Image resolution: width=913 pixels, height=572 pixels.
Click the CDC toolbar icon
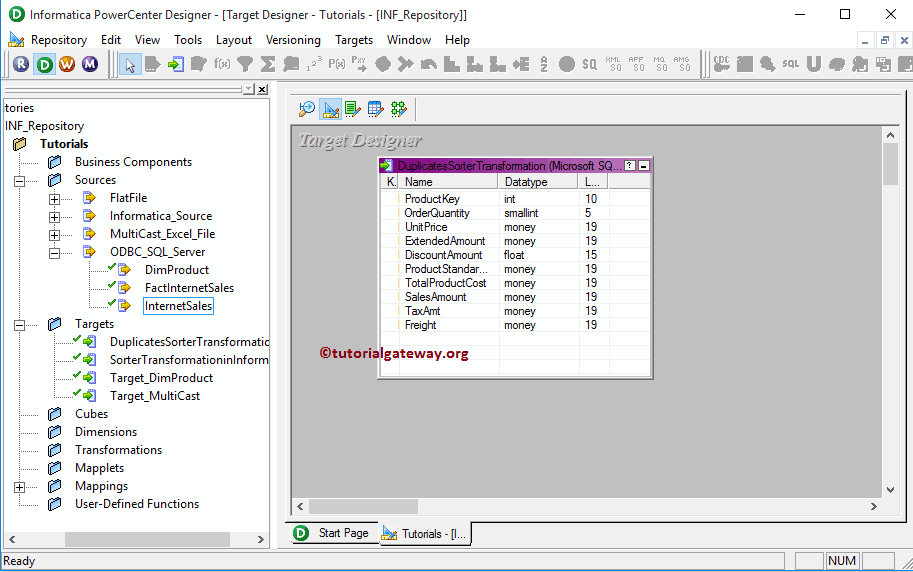coord(721,64)
